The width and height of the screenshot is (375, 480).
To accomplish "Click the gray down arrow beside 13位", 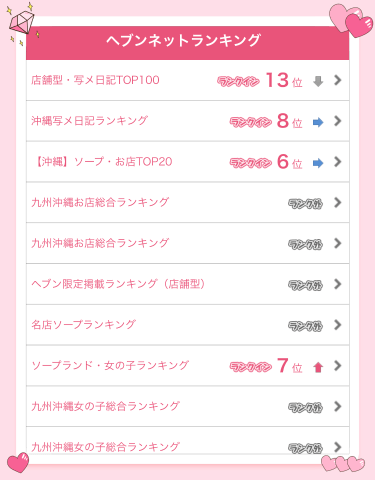I will 318,81.
